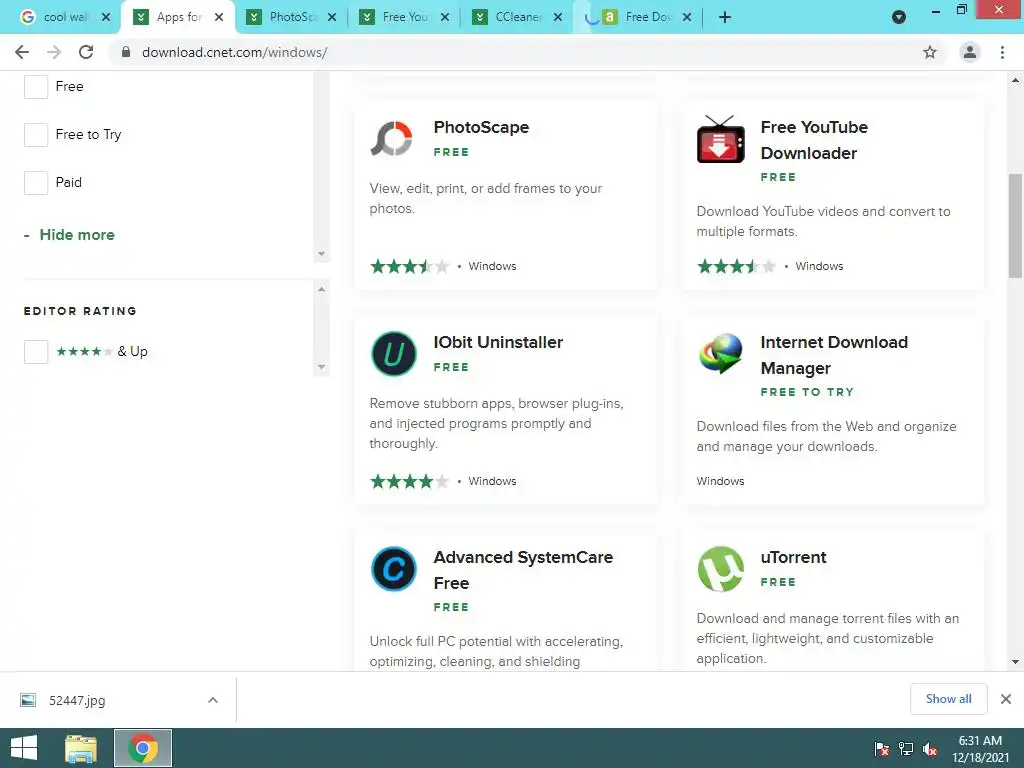Check the Free price filter
This screenshot has height=768, width=1024.
[36, 86]
